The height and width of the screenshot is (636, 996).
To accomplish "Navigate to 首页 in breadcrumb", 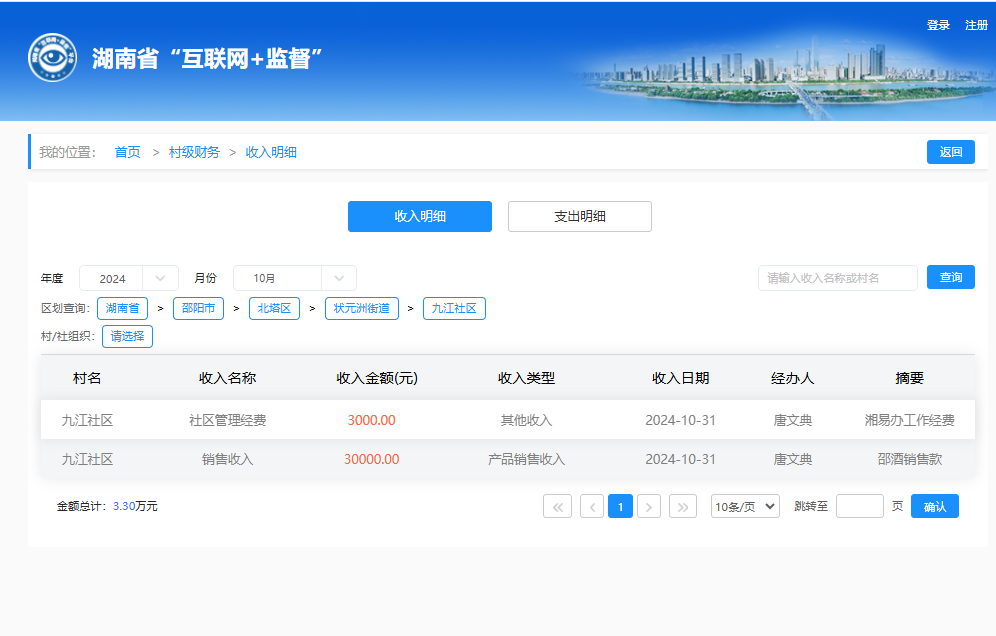I will [x=127, y=152].
